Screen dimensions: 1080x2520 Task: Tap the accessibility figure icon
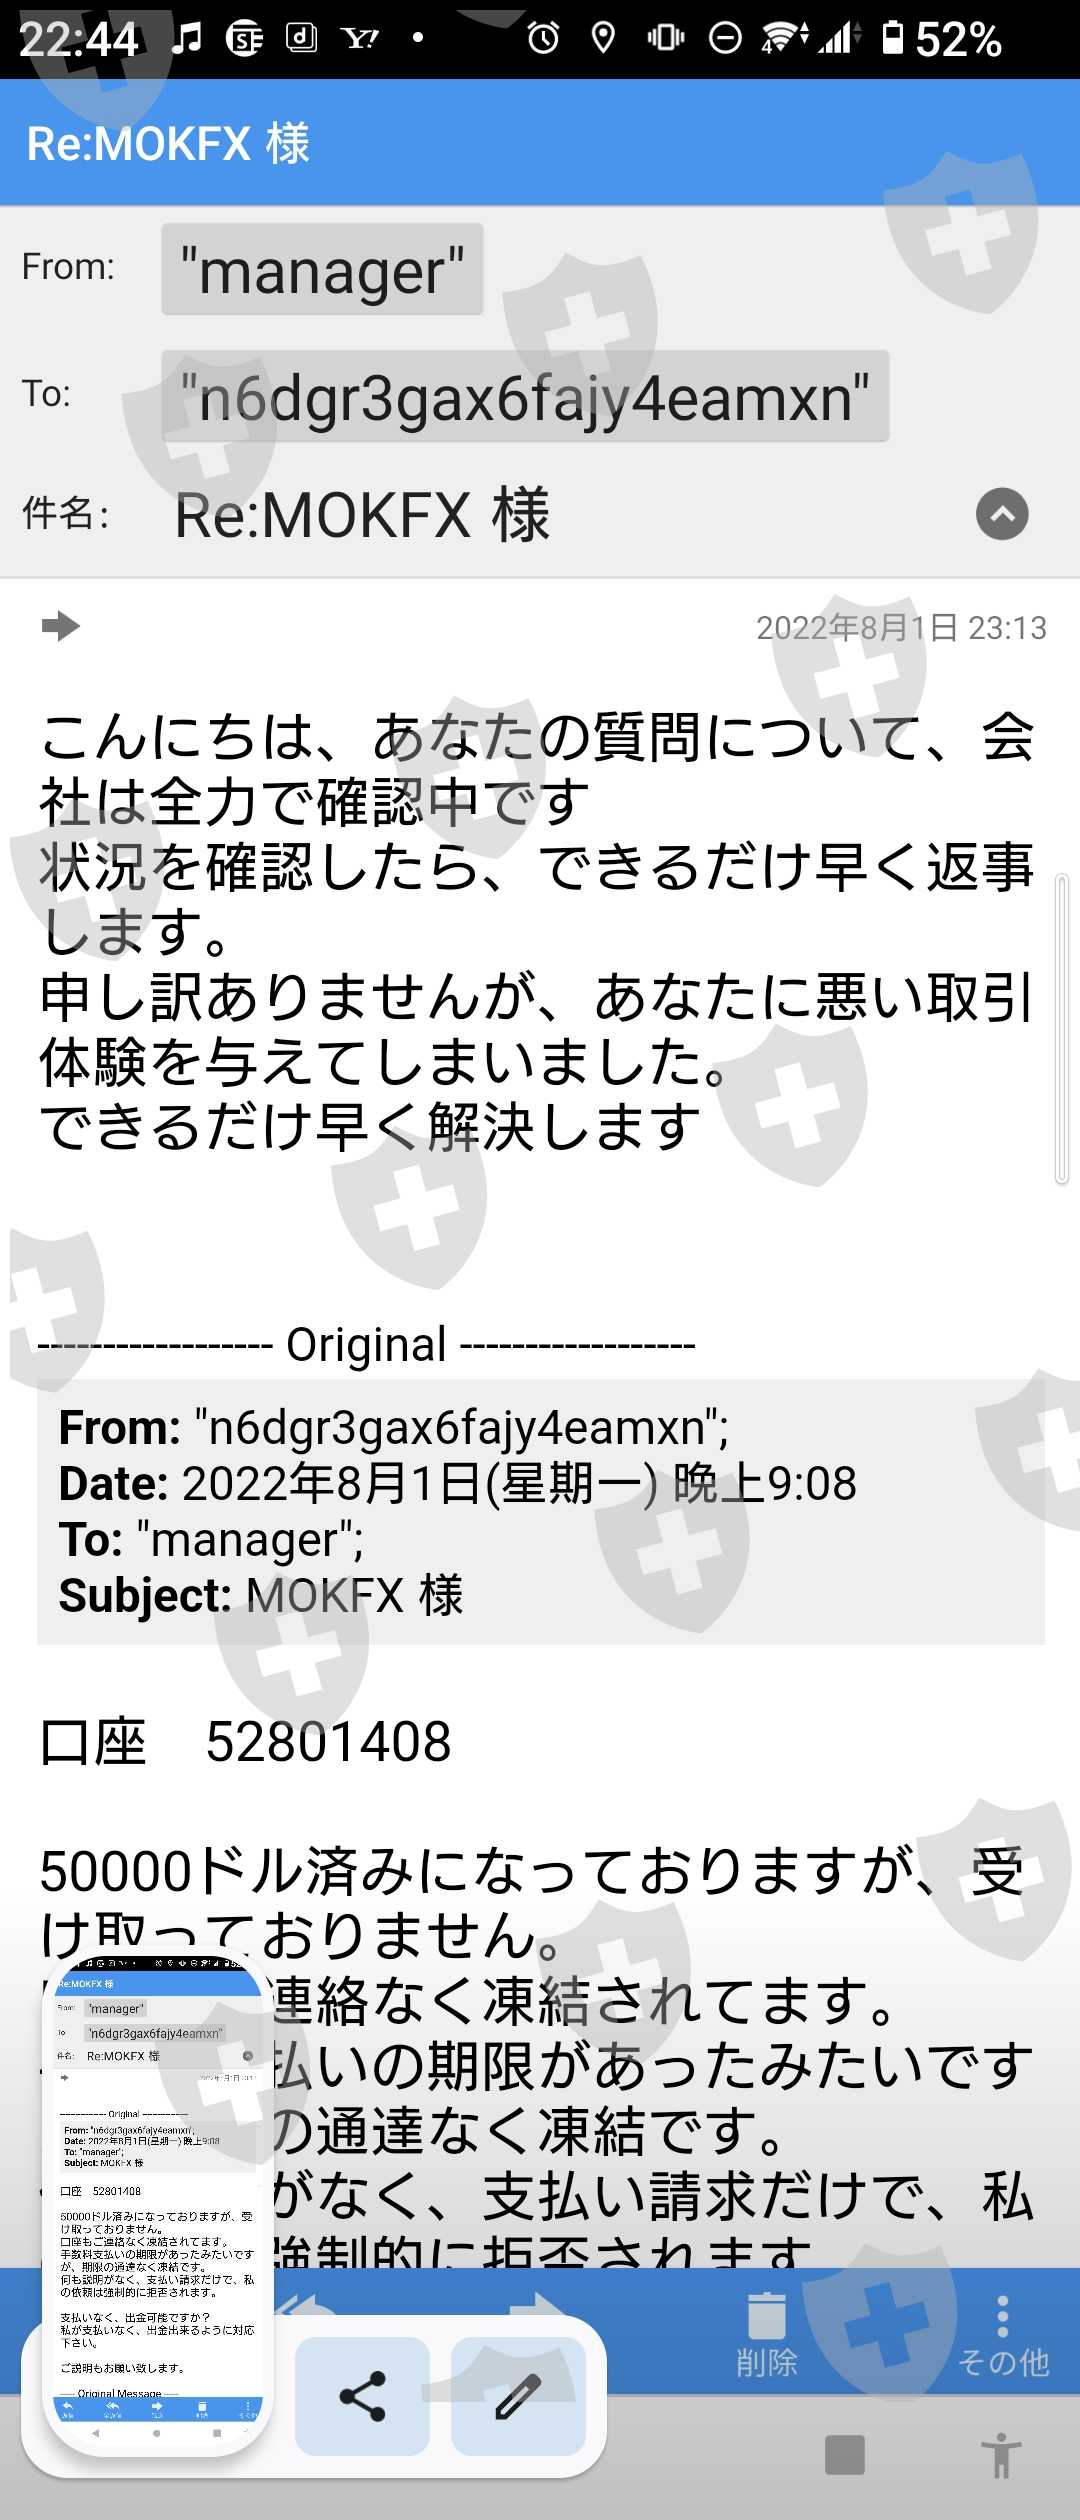coord(1001,2456)
